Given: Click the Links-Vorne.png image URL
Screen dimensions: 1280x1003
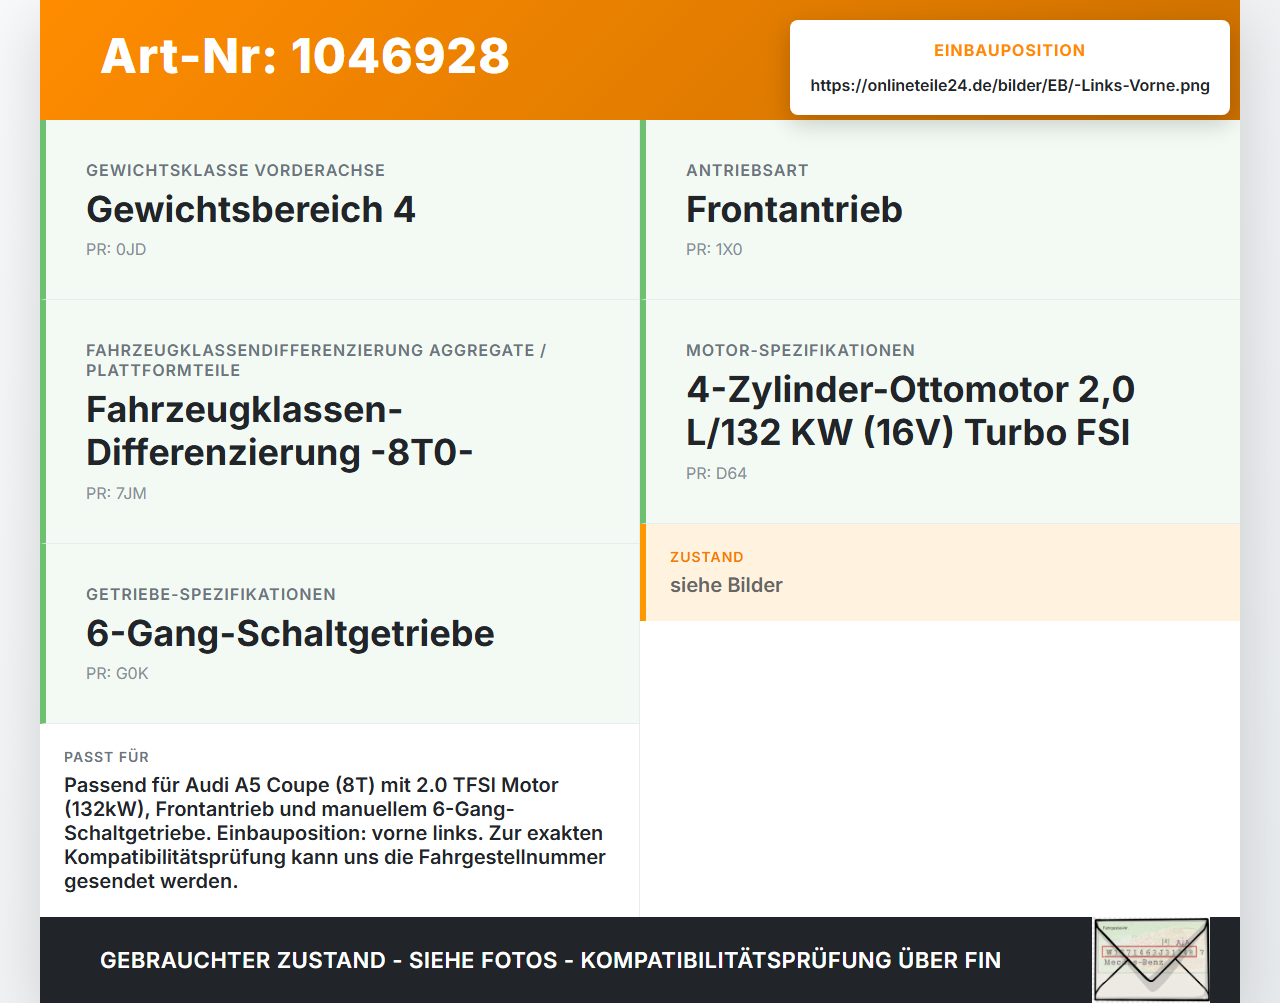Looking at the screenshot, I should [x=1010, y=85].
